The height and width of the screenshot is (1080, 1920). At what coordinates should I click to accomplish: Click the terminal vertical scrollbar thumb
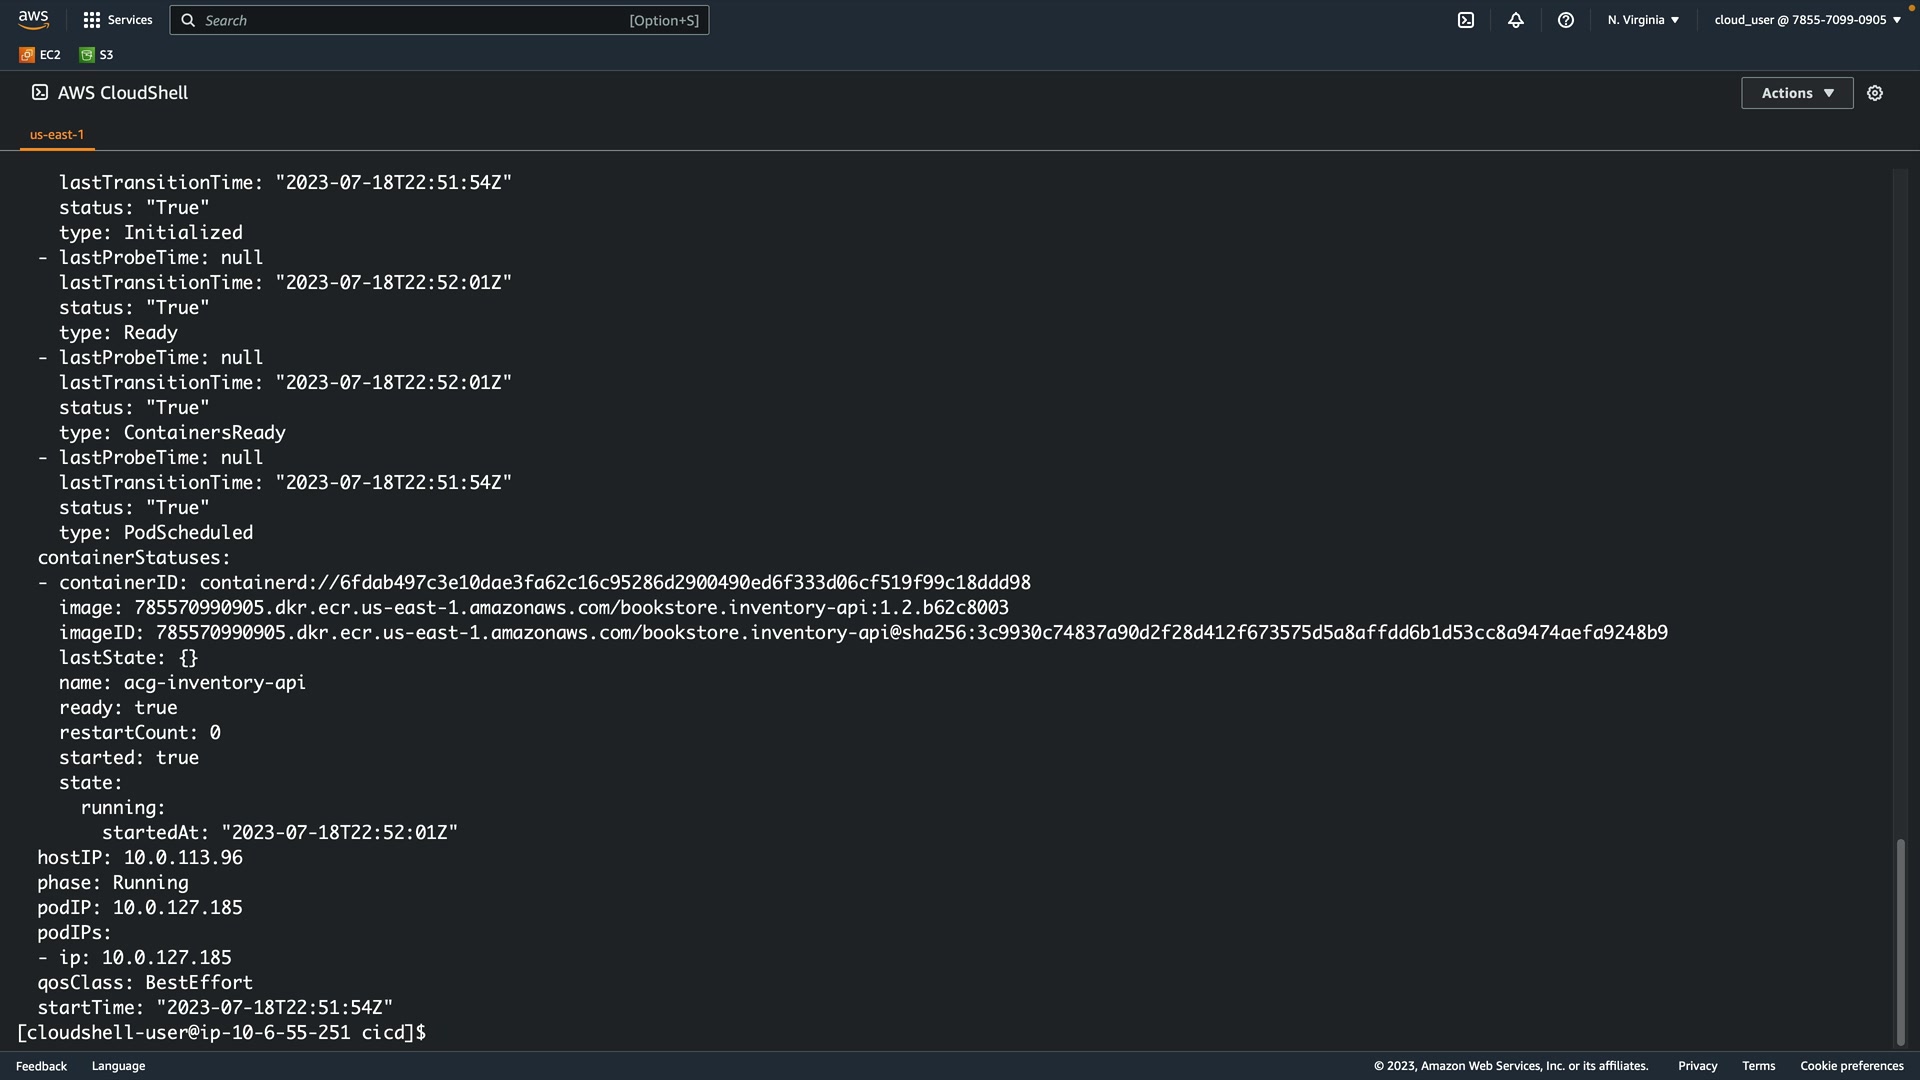pos(1900,940)
